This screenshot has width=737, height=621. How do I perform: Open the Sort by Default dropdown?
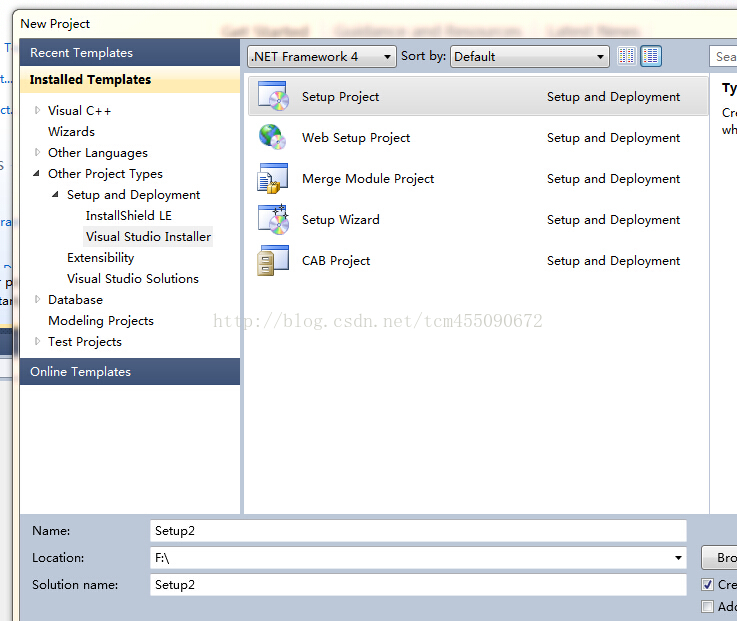coord(530,56)
